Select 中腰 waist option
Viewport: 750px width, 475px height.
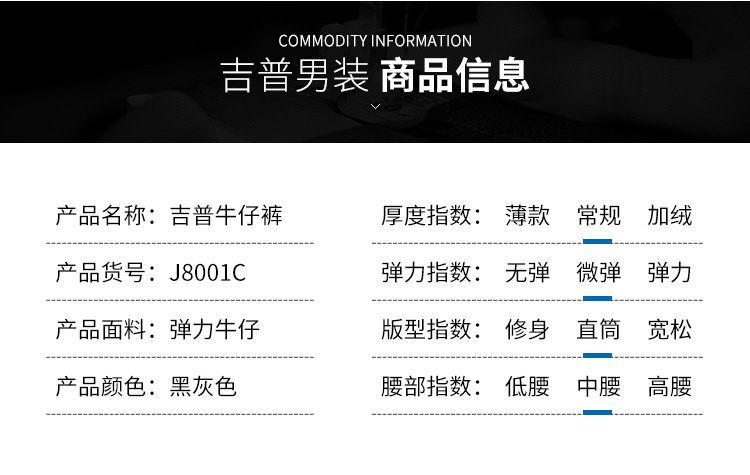[598, 387]
